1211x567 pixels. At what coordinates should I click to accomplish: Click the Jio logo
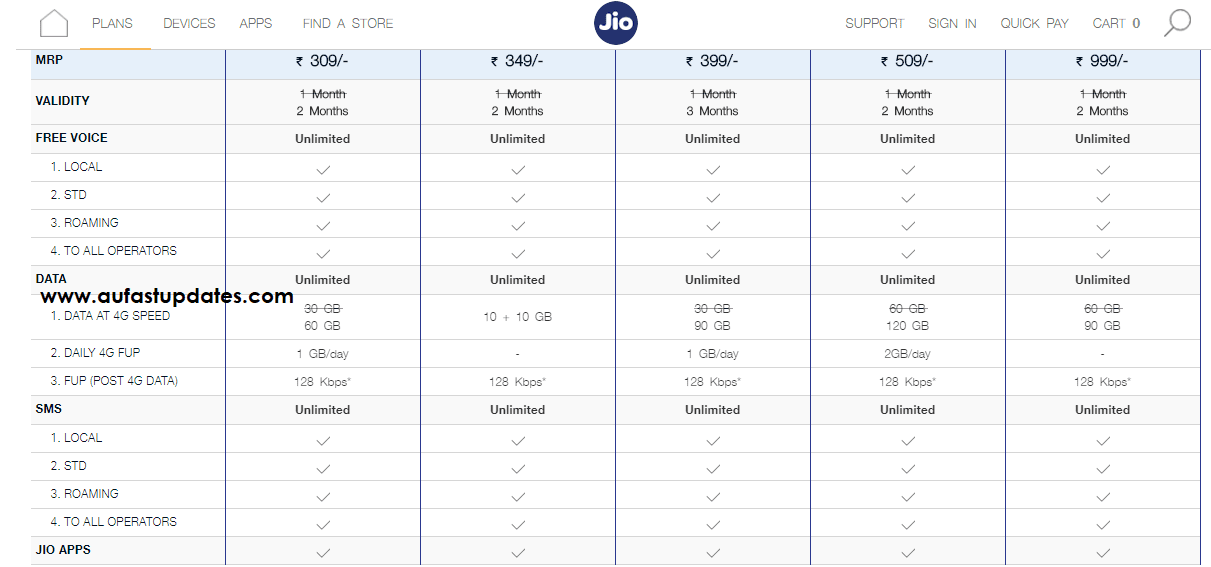click(616, 23)
